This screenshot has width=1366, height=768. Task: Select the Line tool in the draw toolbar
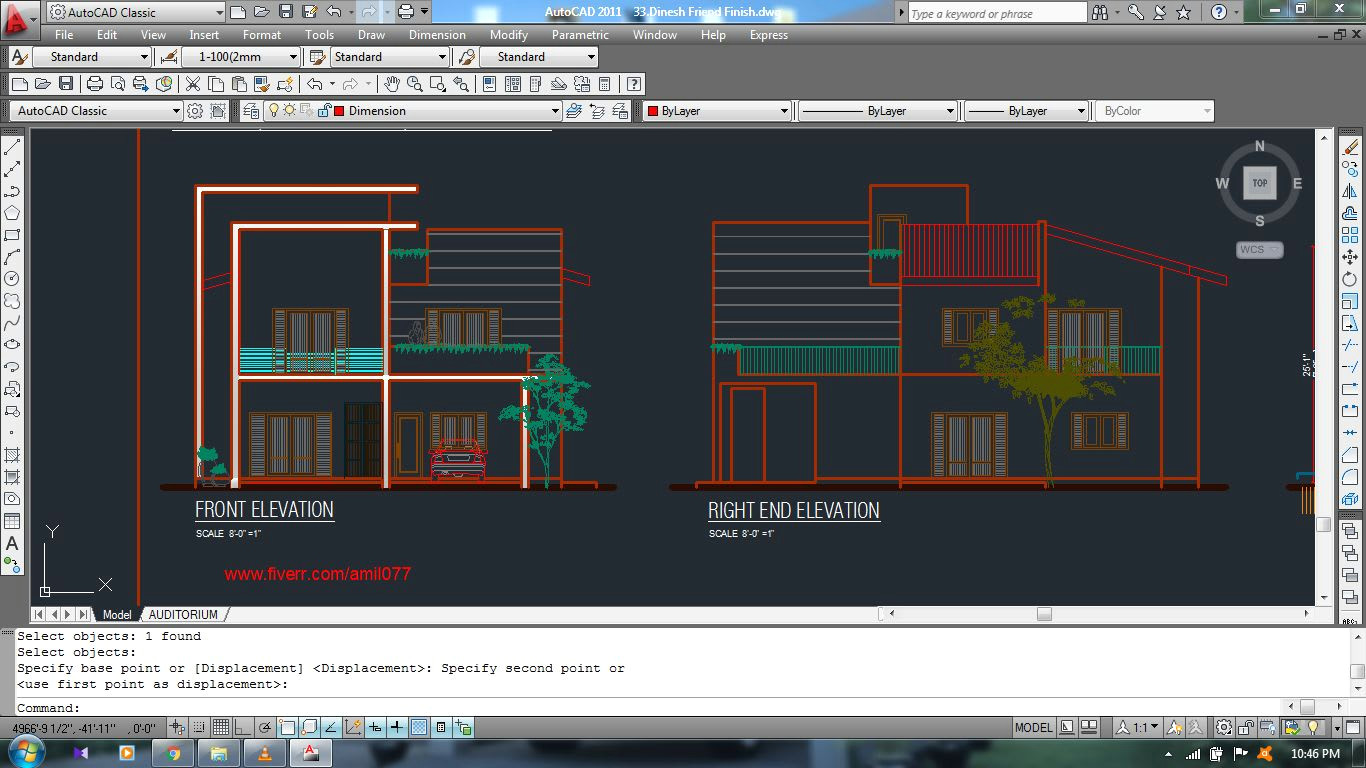(12, 148)
